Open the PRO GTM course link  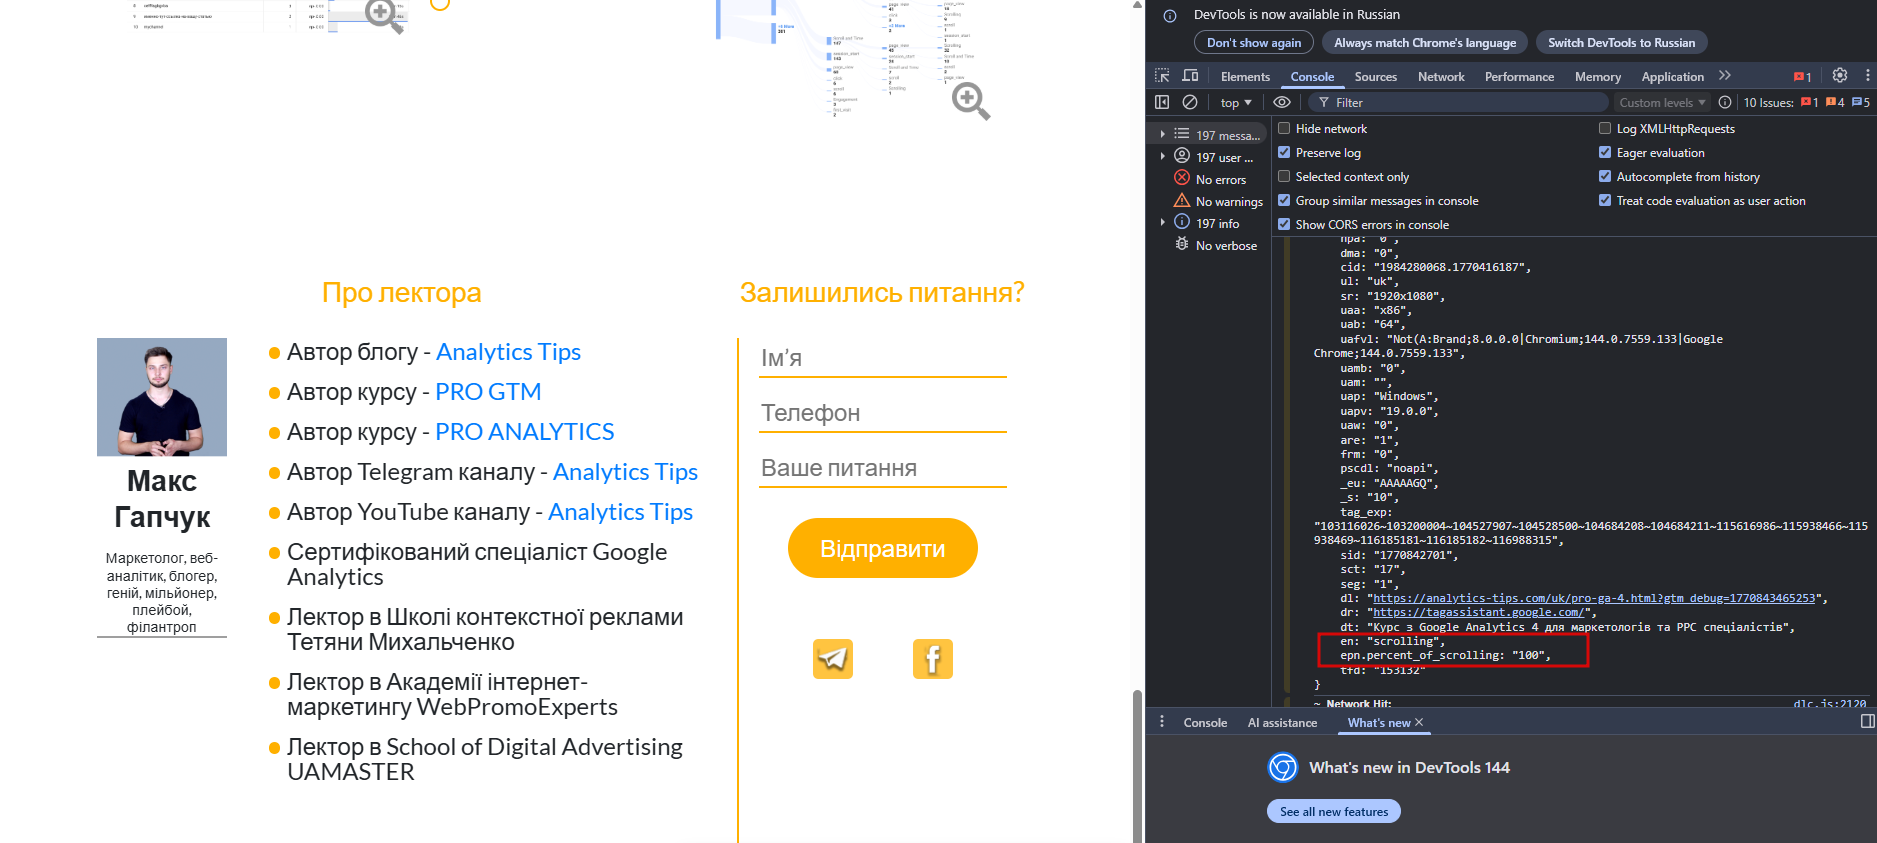point(488,392)
